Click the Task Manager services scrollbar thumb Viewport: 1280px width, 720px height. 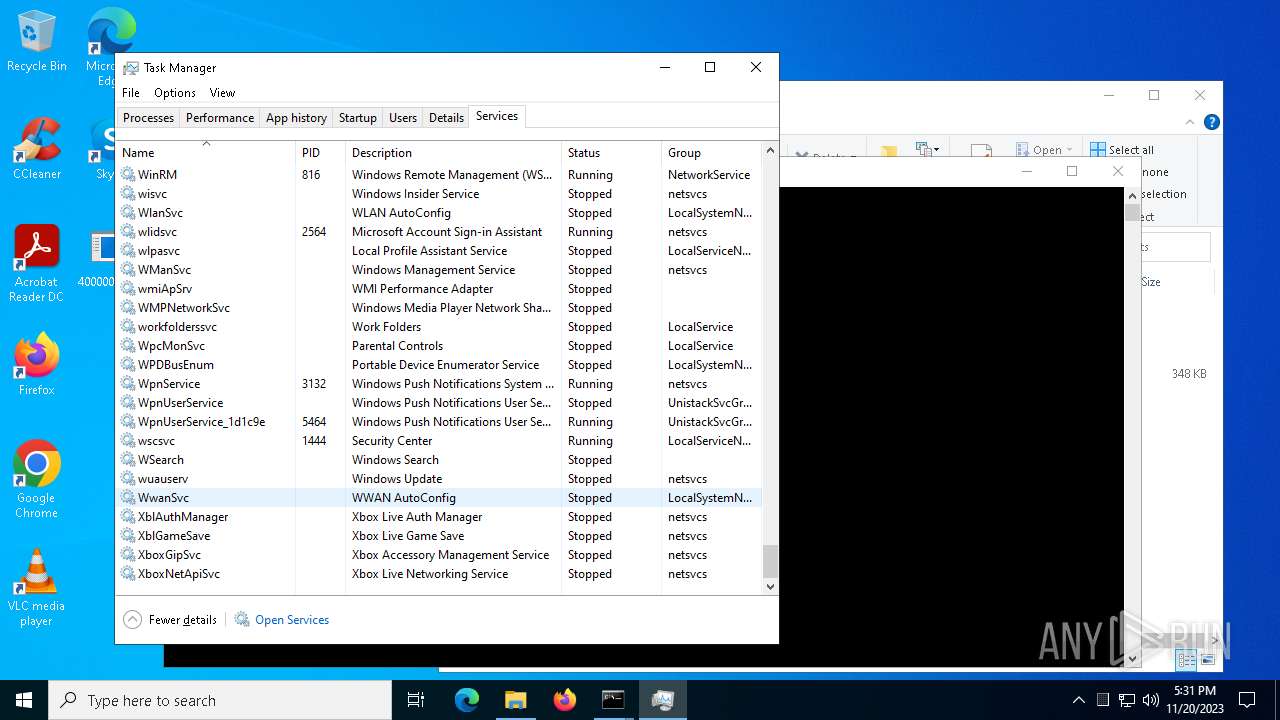point(770,561)
